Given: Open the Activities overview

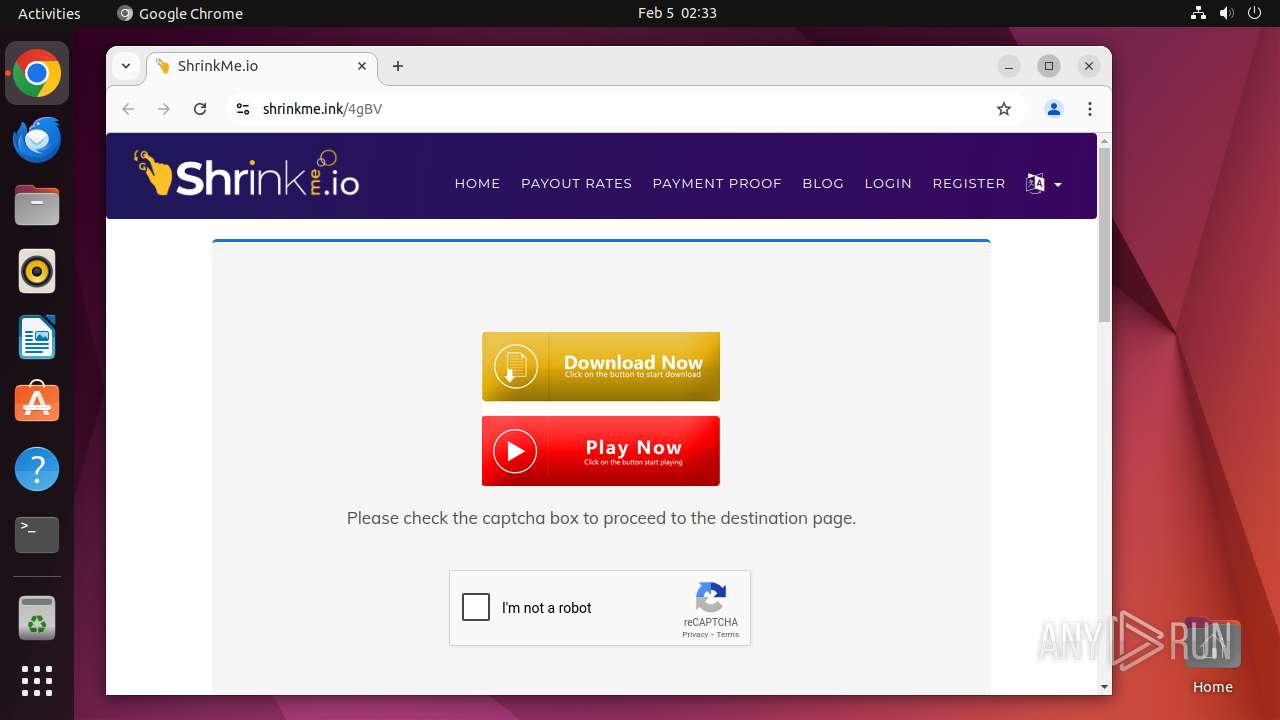Looking at the screenshot, I should coord(49,13).
